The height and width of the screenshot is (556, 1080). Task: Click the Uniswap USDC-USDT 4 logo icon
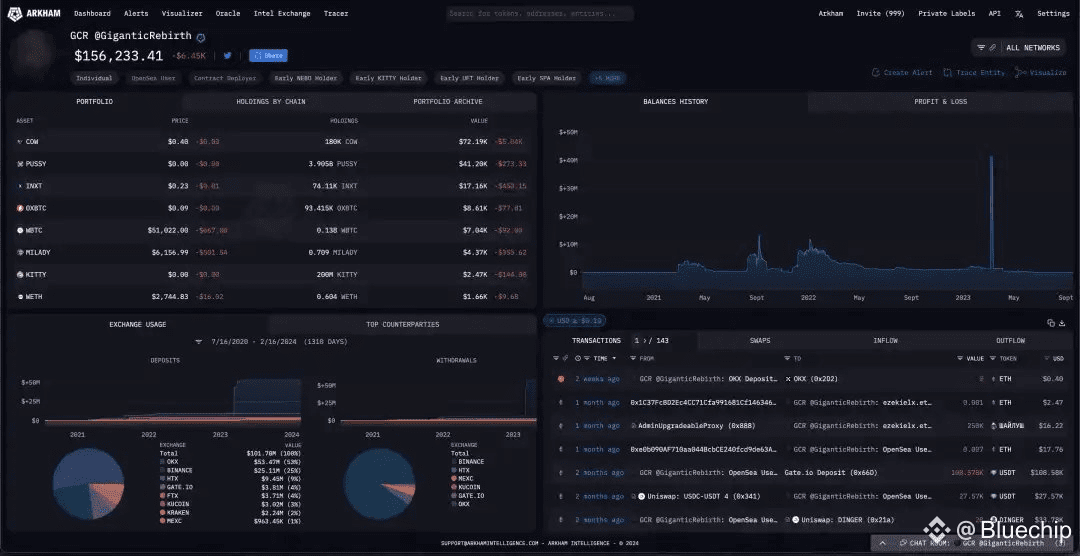(x=641, y=496)
